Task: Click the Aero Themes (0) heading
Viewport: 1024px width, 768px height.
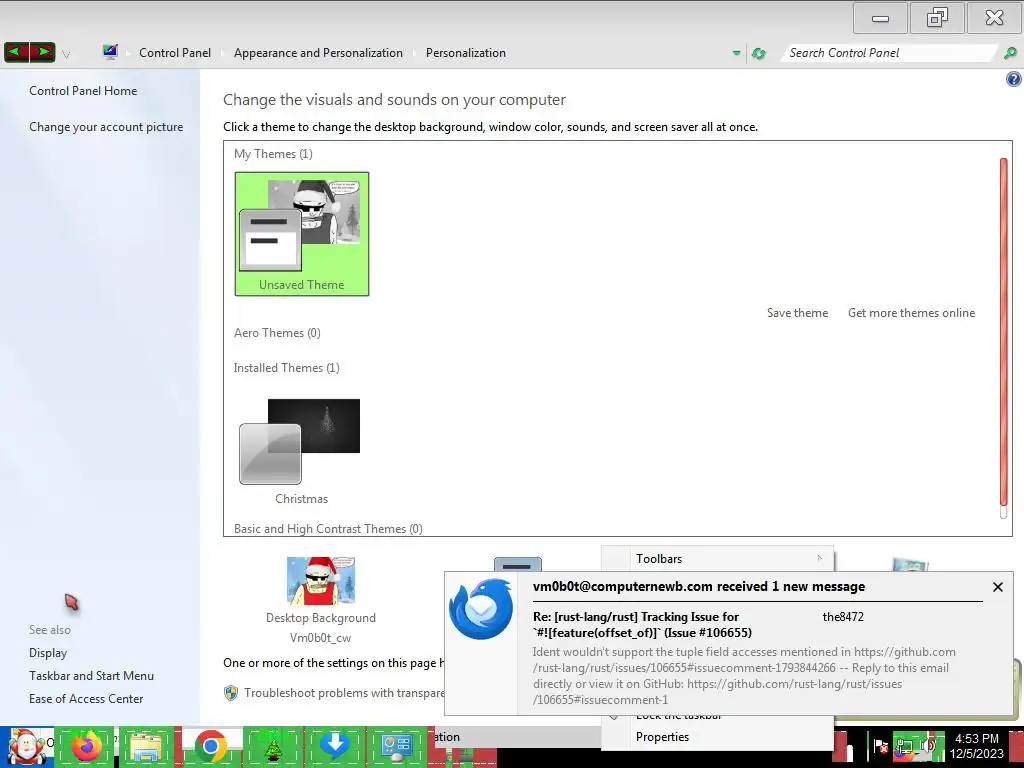Action: tap(277, 333)
